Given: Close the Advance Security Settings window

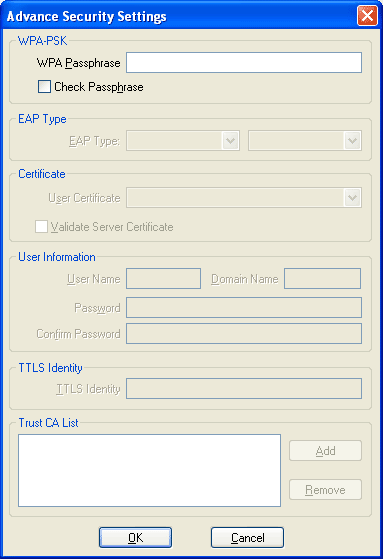Looking at the screenshot, I should (367, 16).
